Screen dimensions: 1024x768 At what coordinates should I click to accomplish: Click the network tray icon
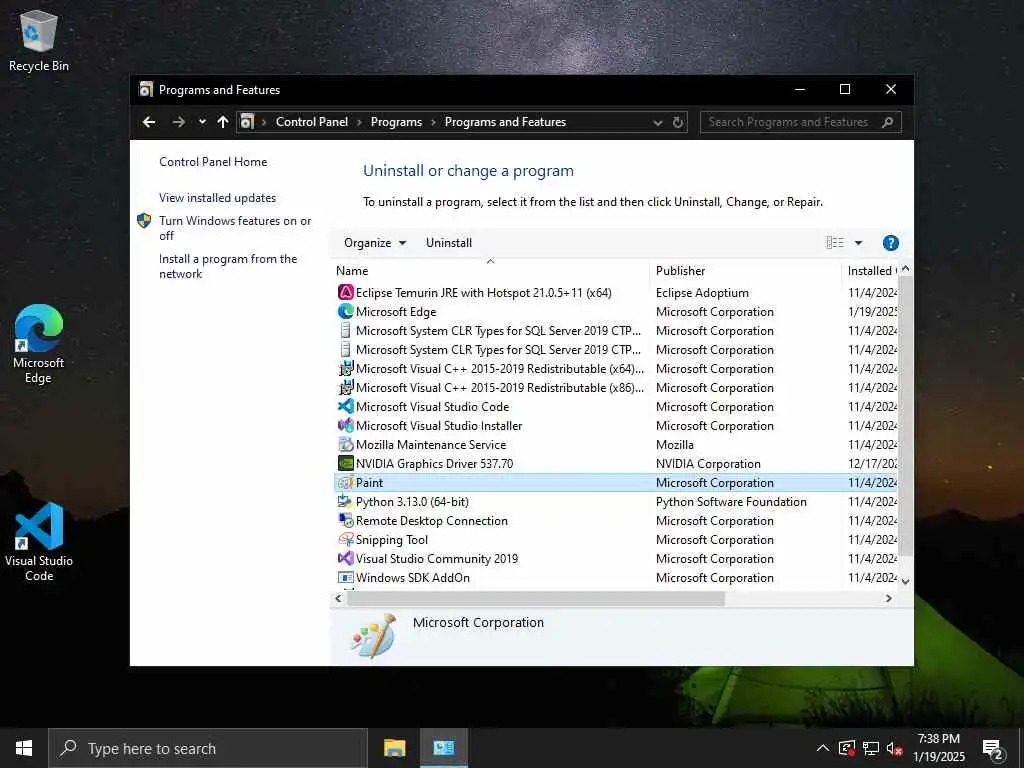click(x=871, y=748)
